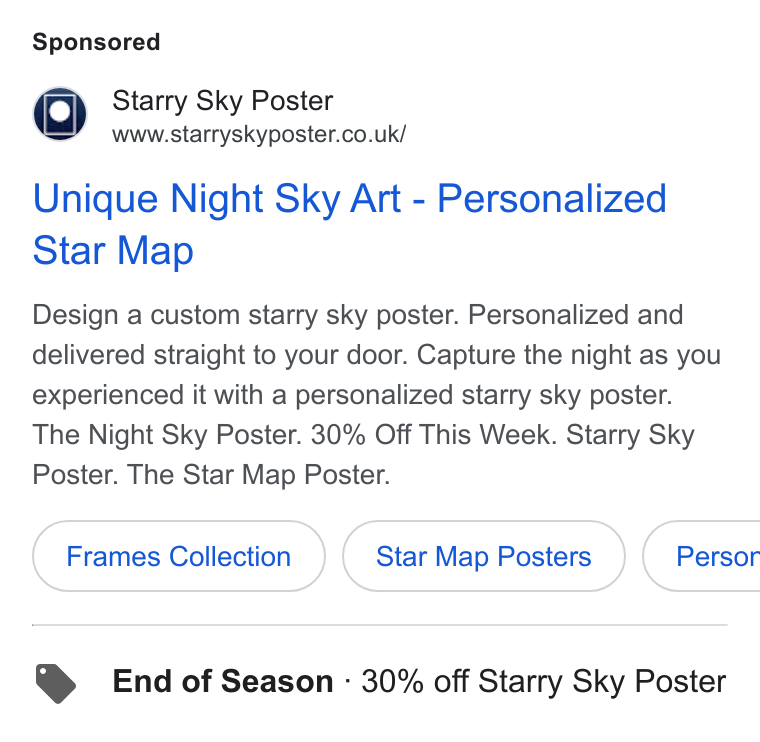Click the 30% off Starry Sky Poster offer
Image resolution: width=760 pixels, height=742 pixels.
[x=544, y=681]
